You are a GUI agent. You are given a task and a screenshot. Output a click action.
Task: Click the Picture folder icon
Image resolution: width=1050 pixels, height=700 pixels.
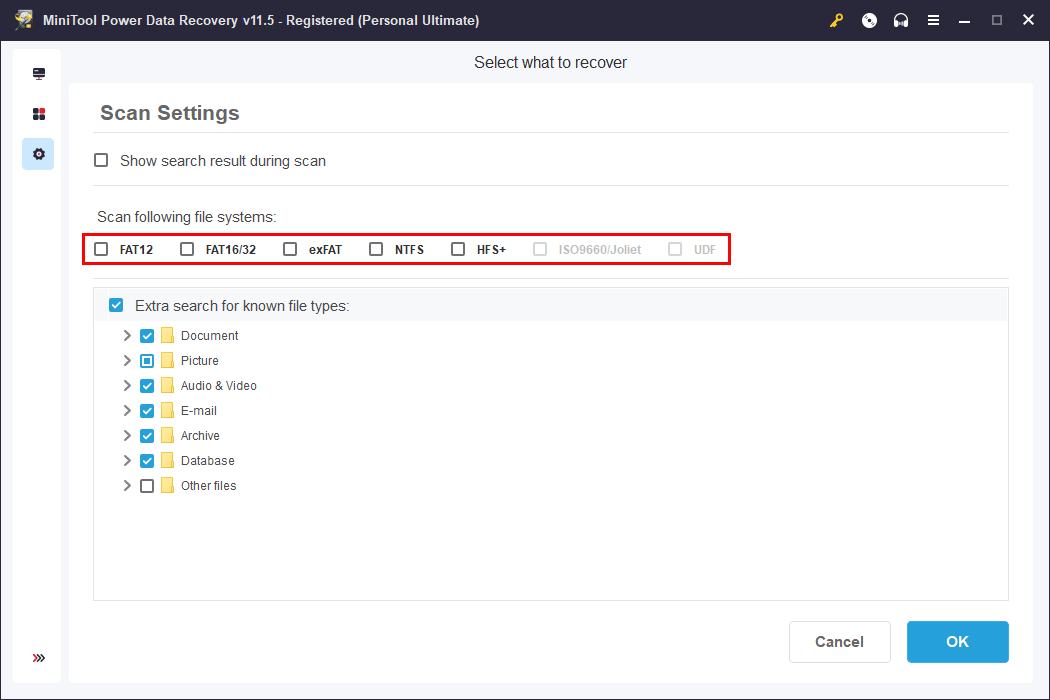point(167,360)
